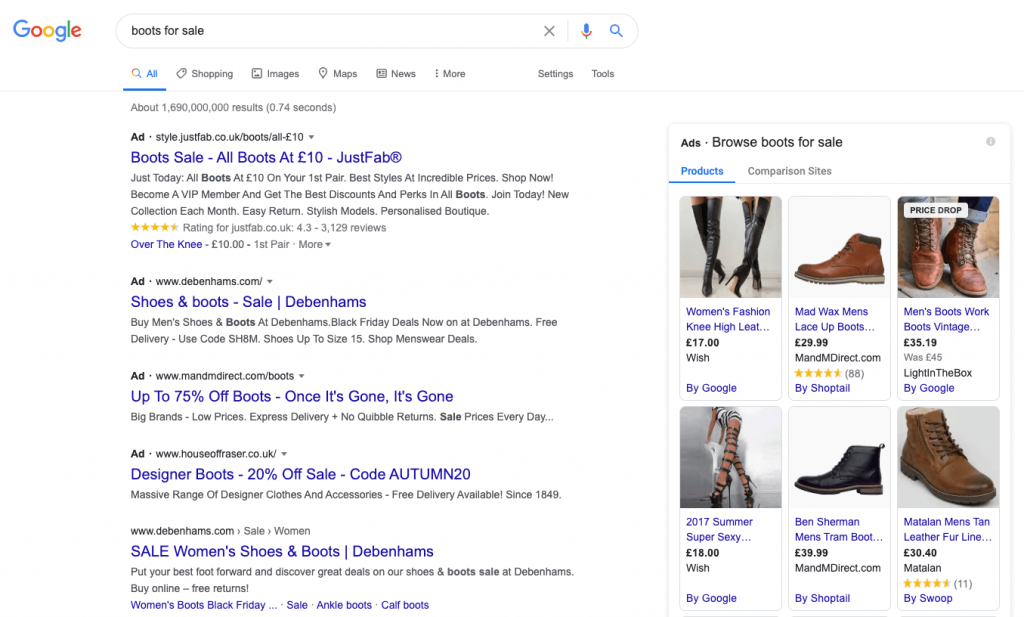1024x617 pixels.
Task: Open 'Up To 75% Off Boots' ad link
Action: point(292,396)
